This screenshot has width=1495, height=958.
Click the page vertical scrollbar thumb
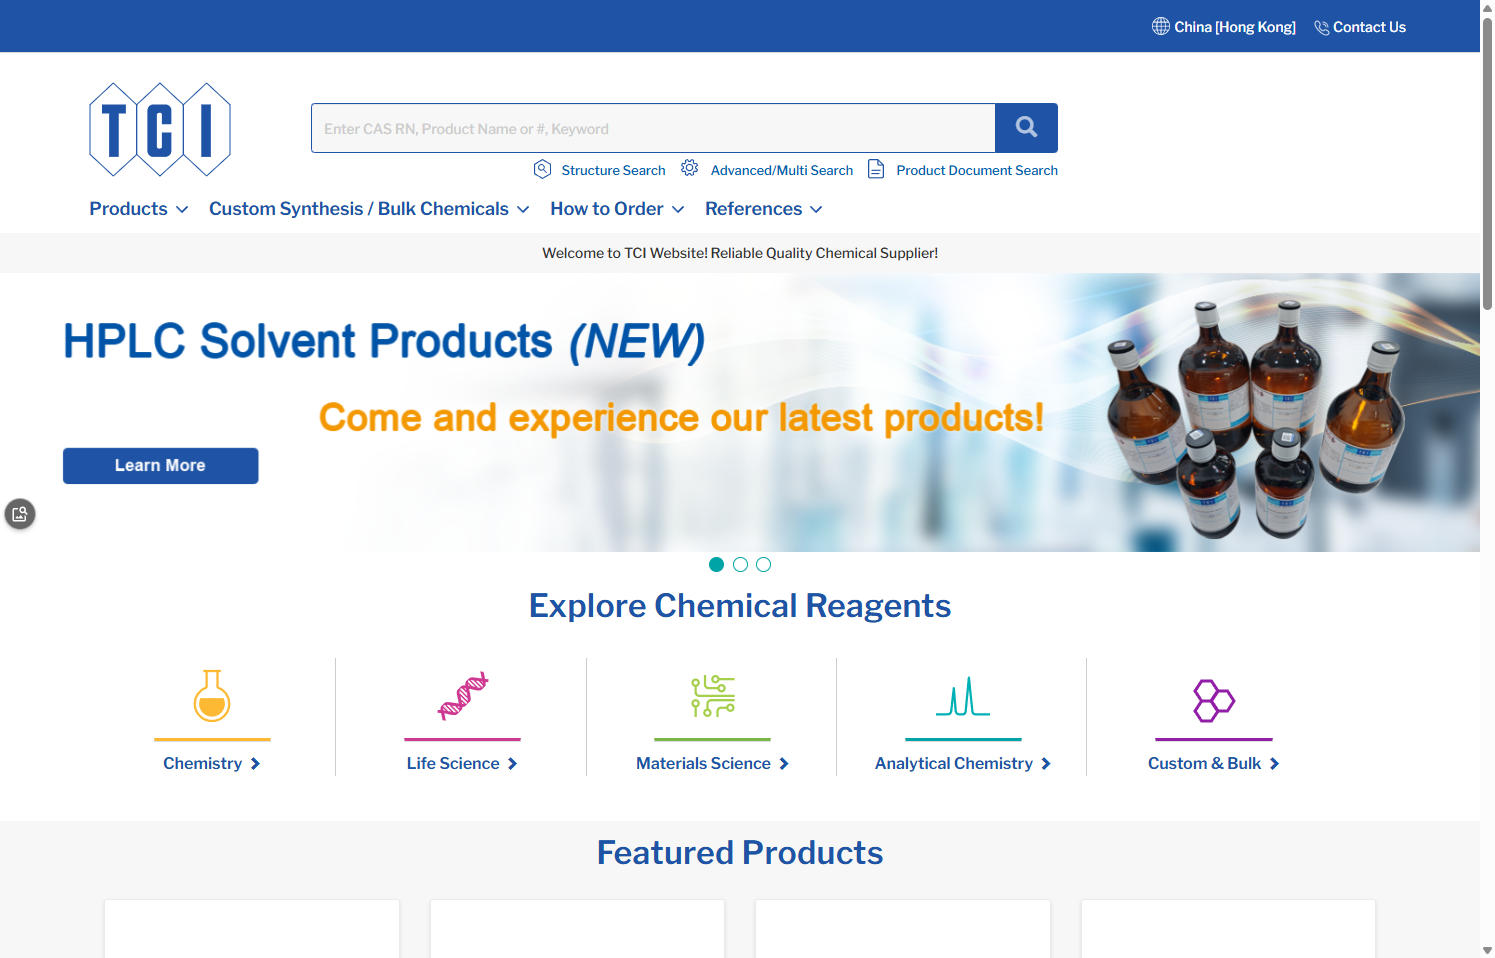[x=1487, y=163]
